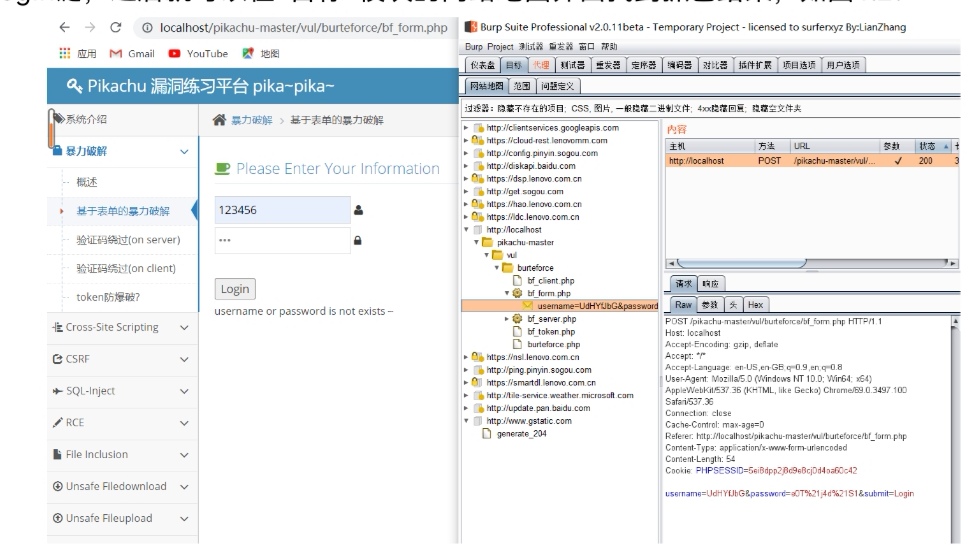
Task: Switch to the 插件扩展 extender tab
Action: (x=755, y=65)
